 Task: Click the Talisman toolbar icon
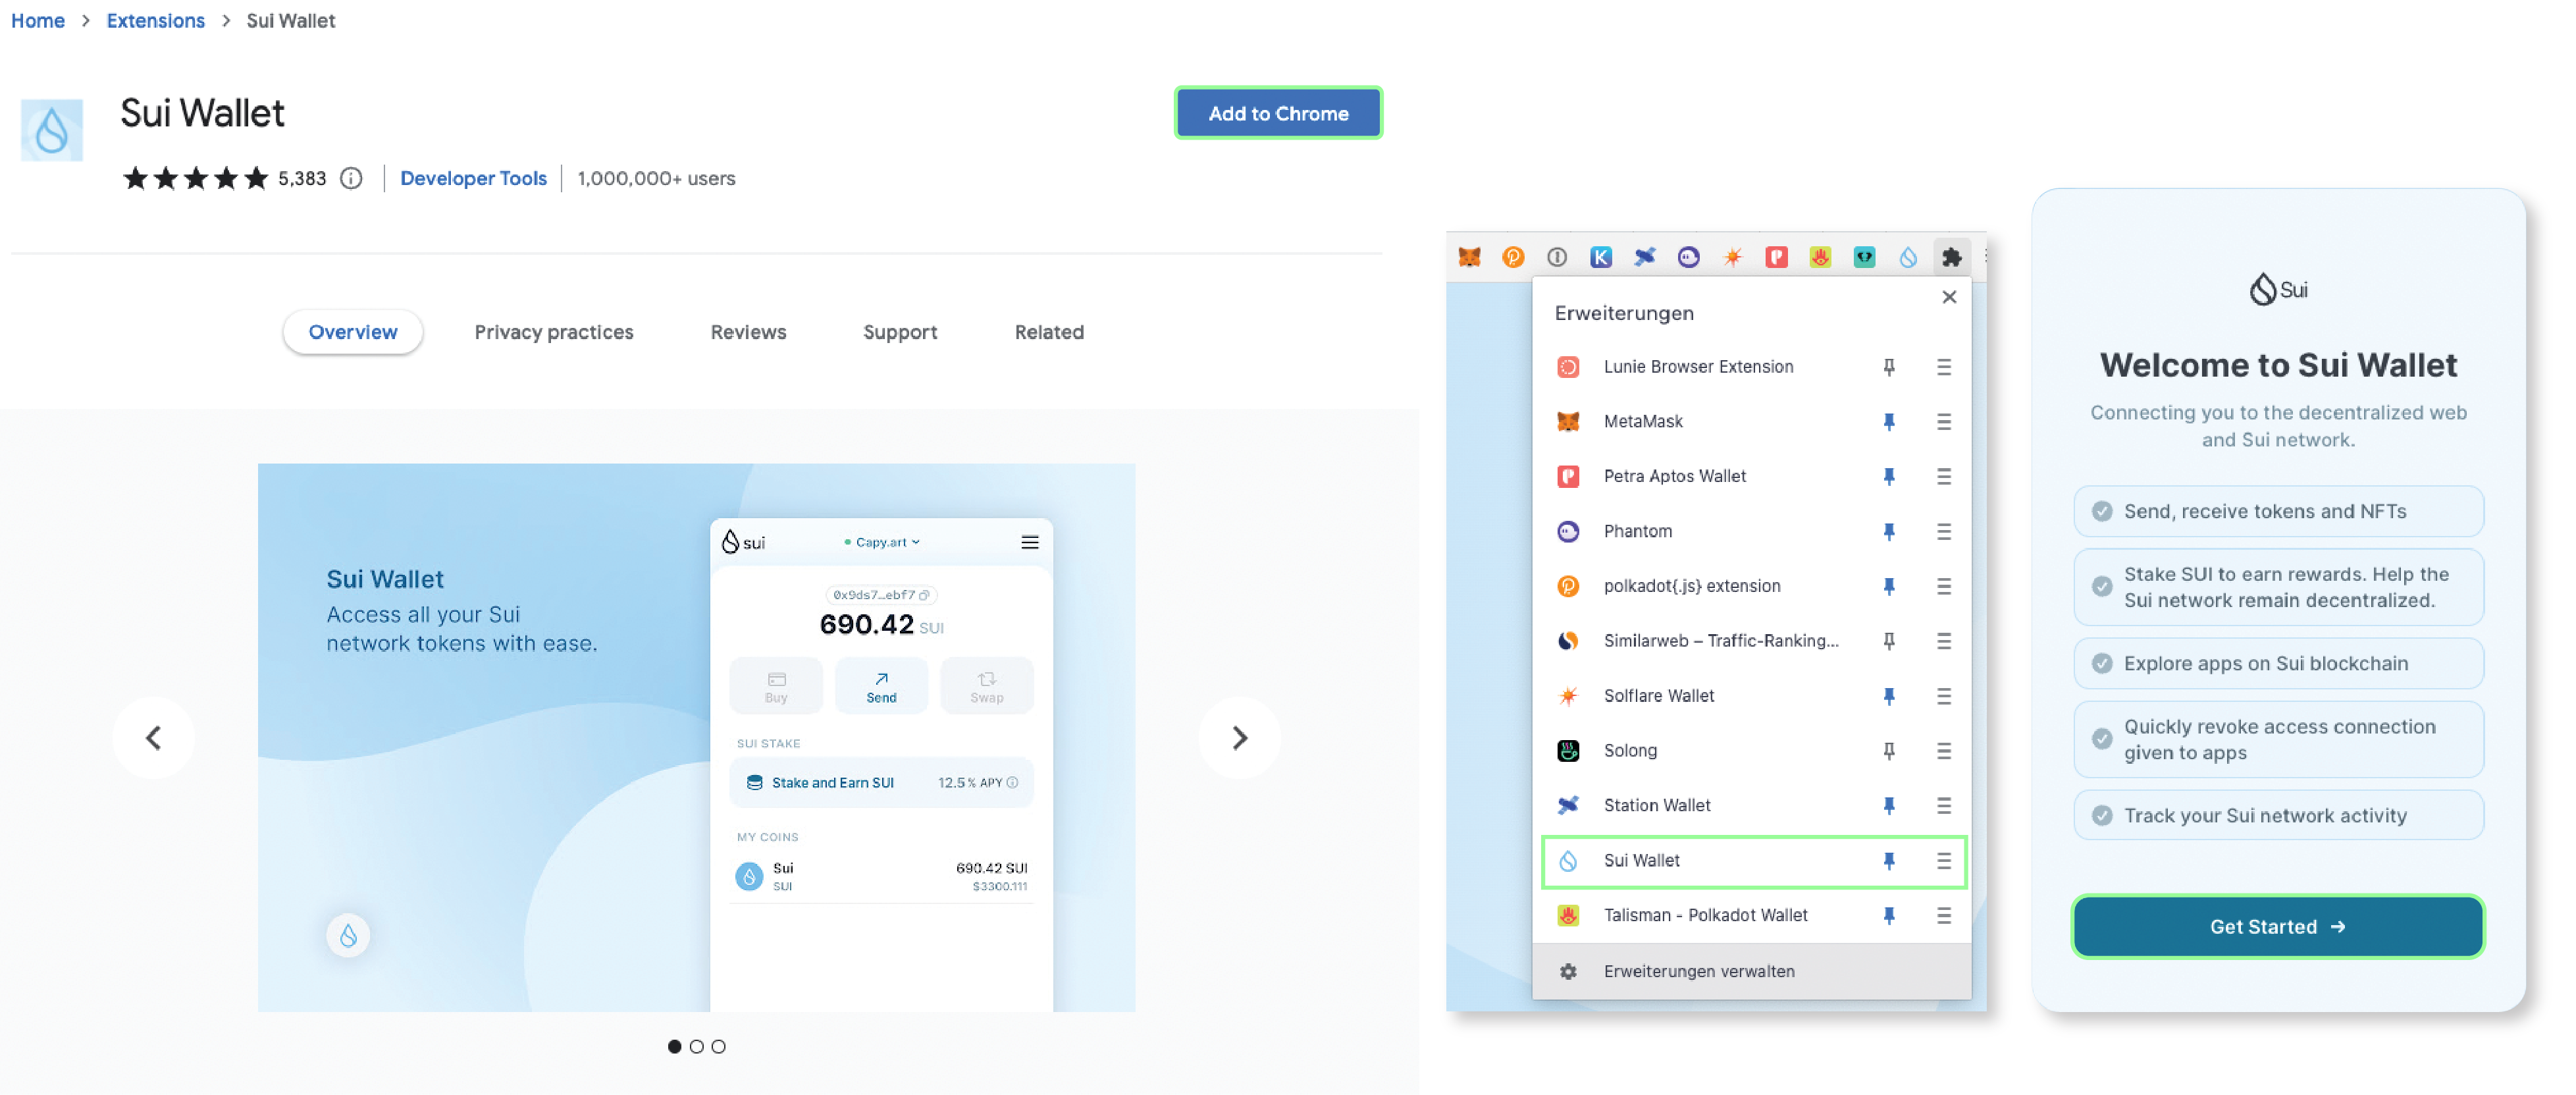1820,257
